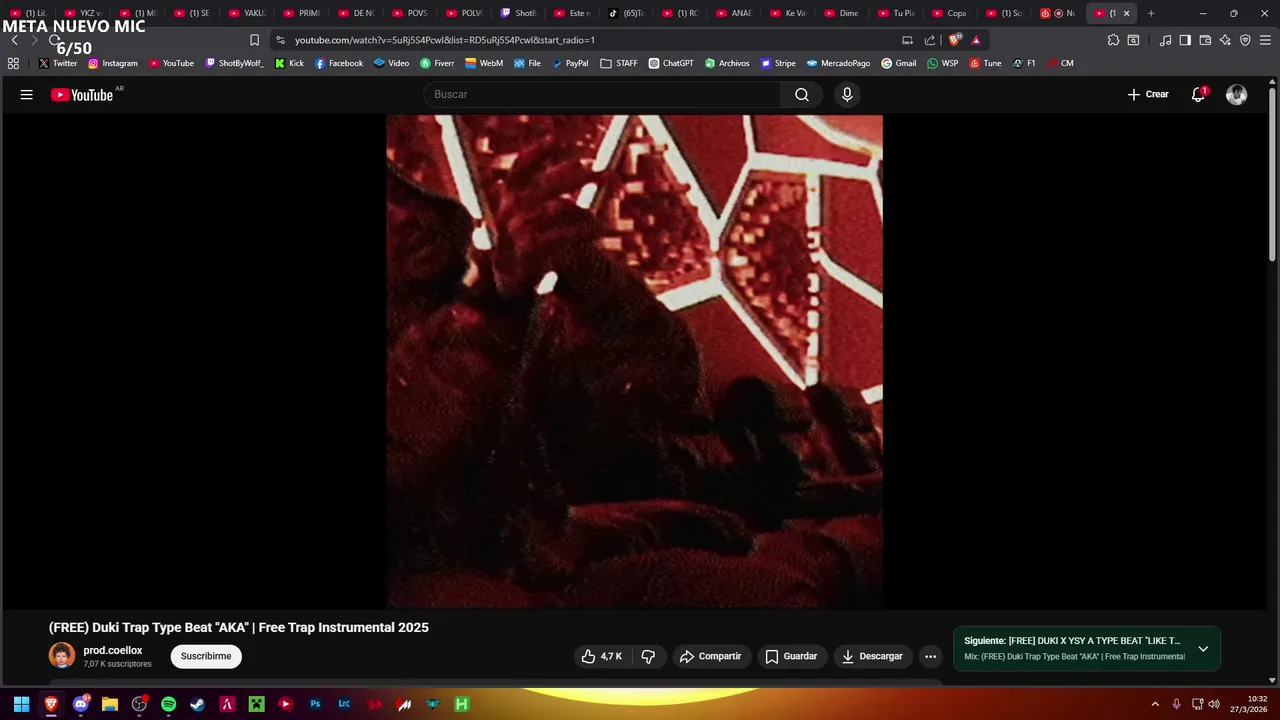
Task: Show the Brave sidebar panel icon
Action: click(1185, 40)
